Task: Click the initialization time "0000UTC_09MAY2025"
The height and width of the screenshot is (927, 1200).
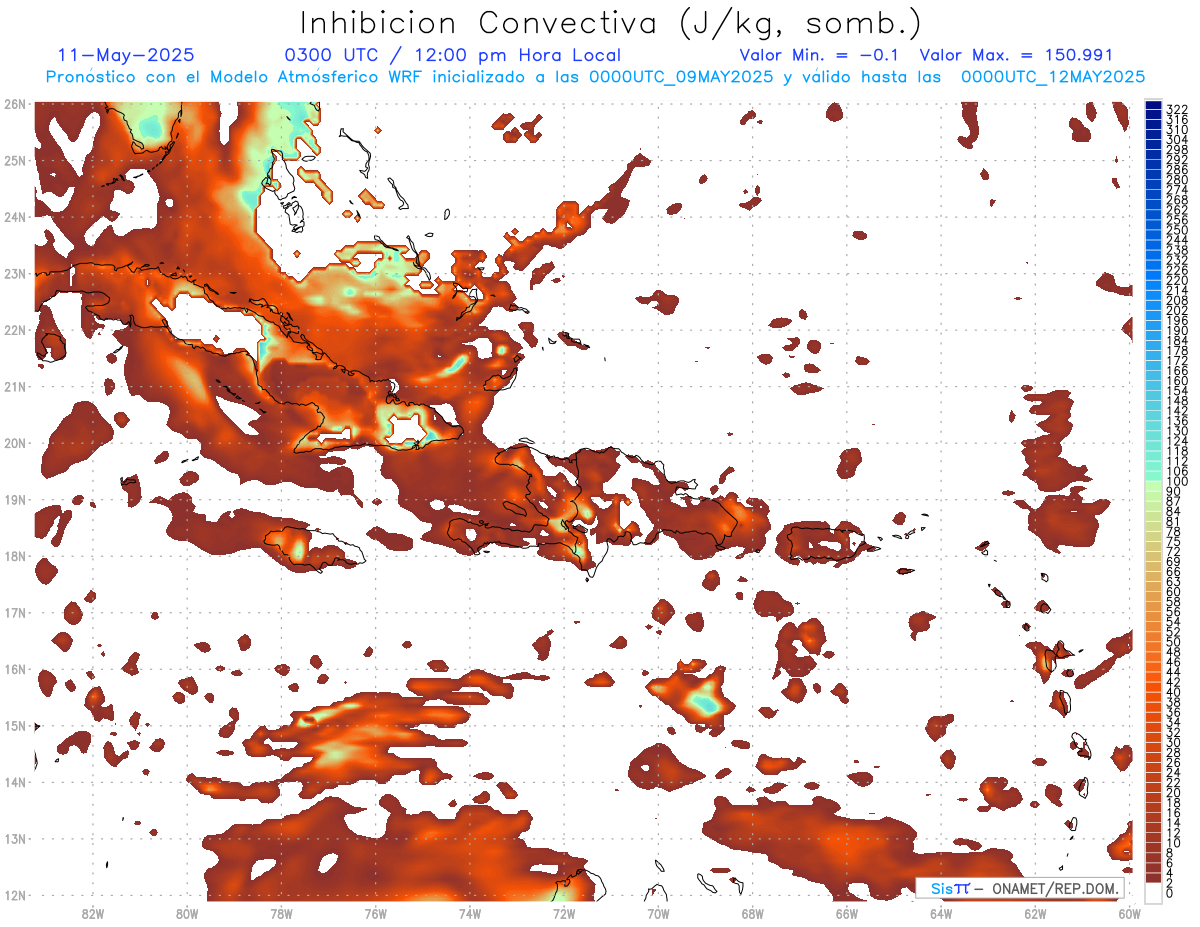Action: point(681,77)
